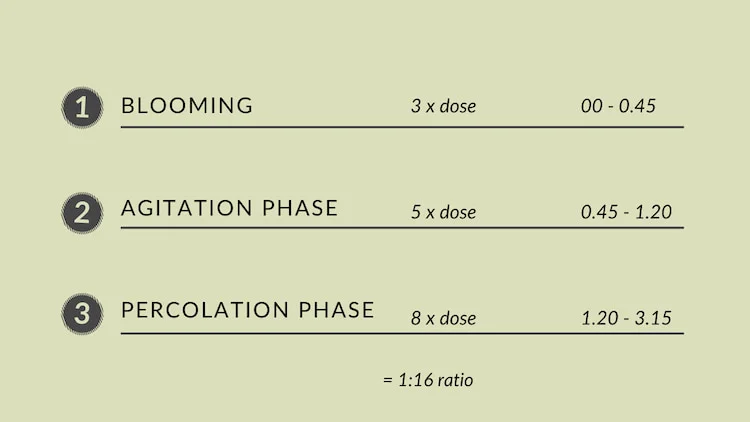Select the "0.45 - 1.20" time range

[626, 212]
